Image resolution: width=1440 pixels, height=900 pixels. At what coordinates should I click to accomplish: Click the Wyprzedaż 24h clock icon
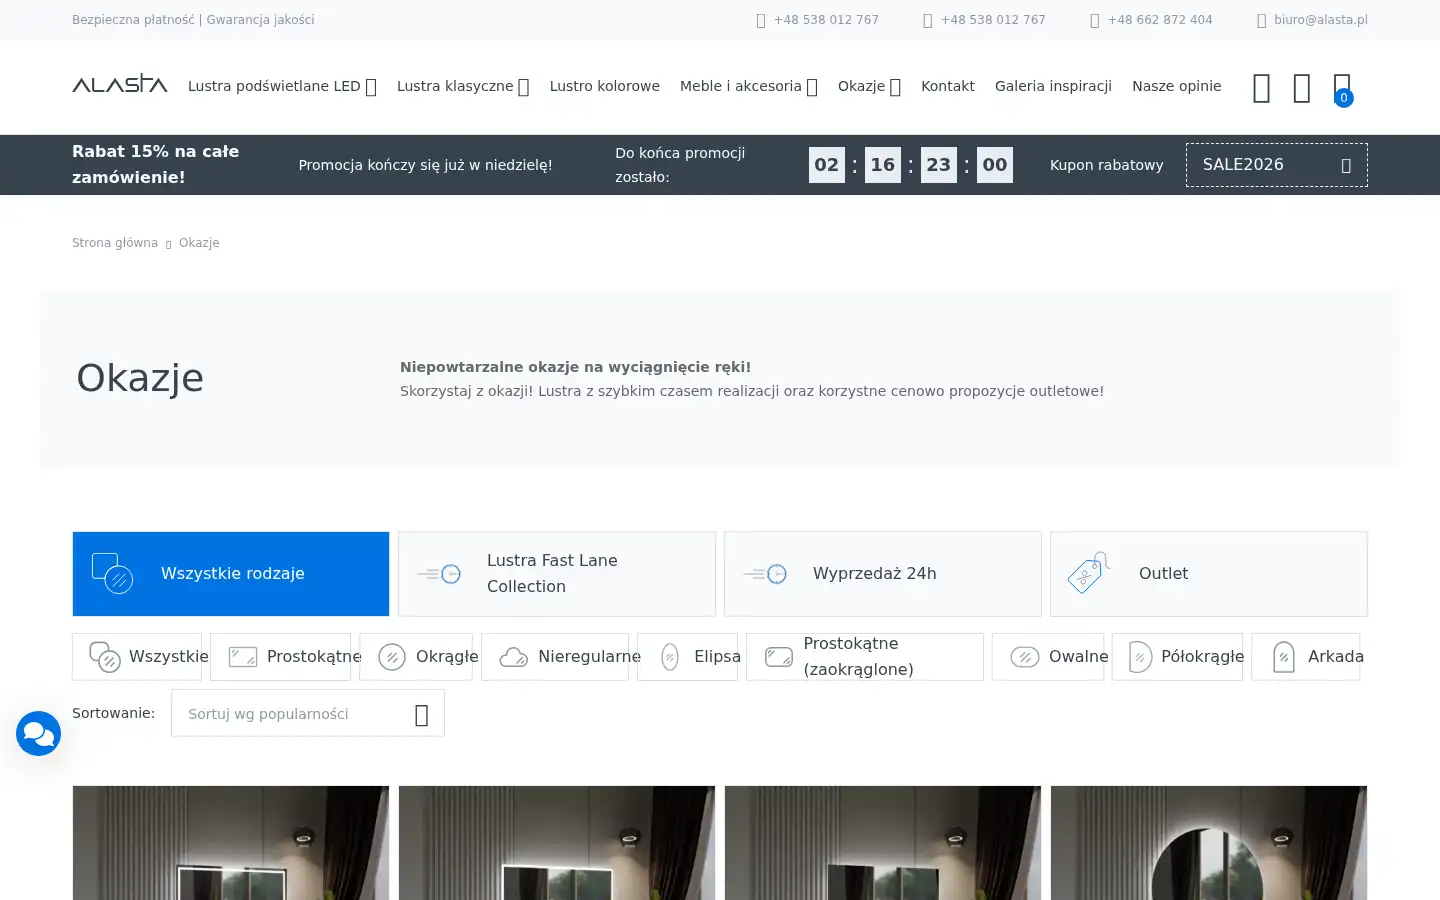(765, 574)
